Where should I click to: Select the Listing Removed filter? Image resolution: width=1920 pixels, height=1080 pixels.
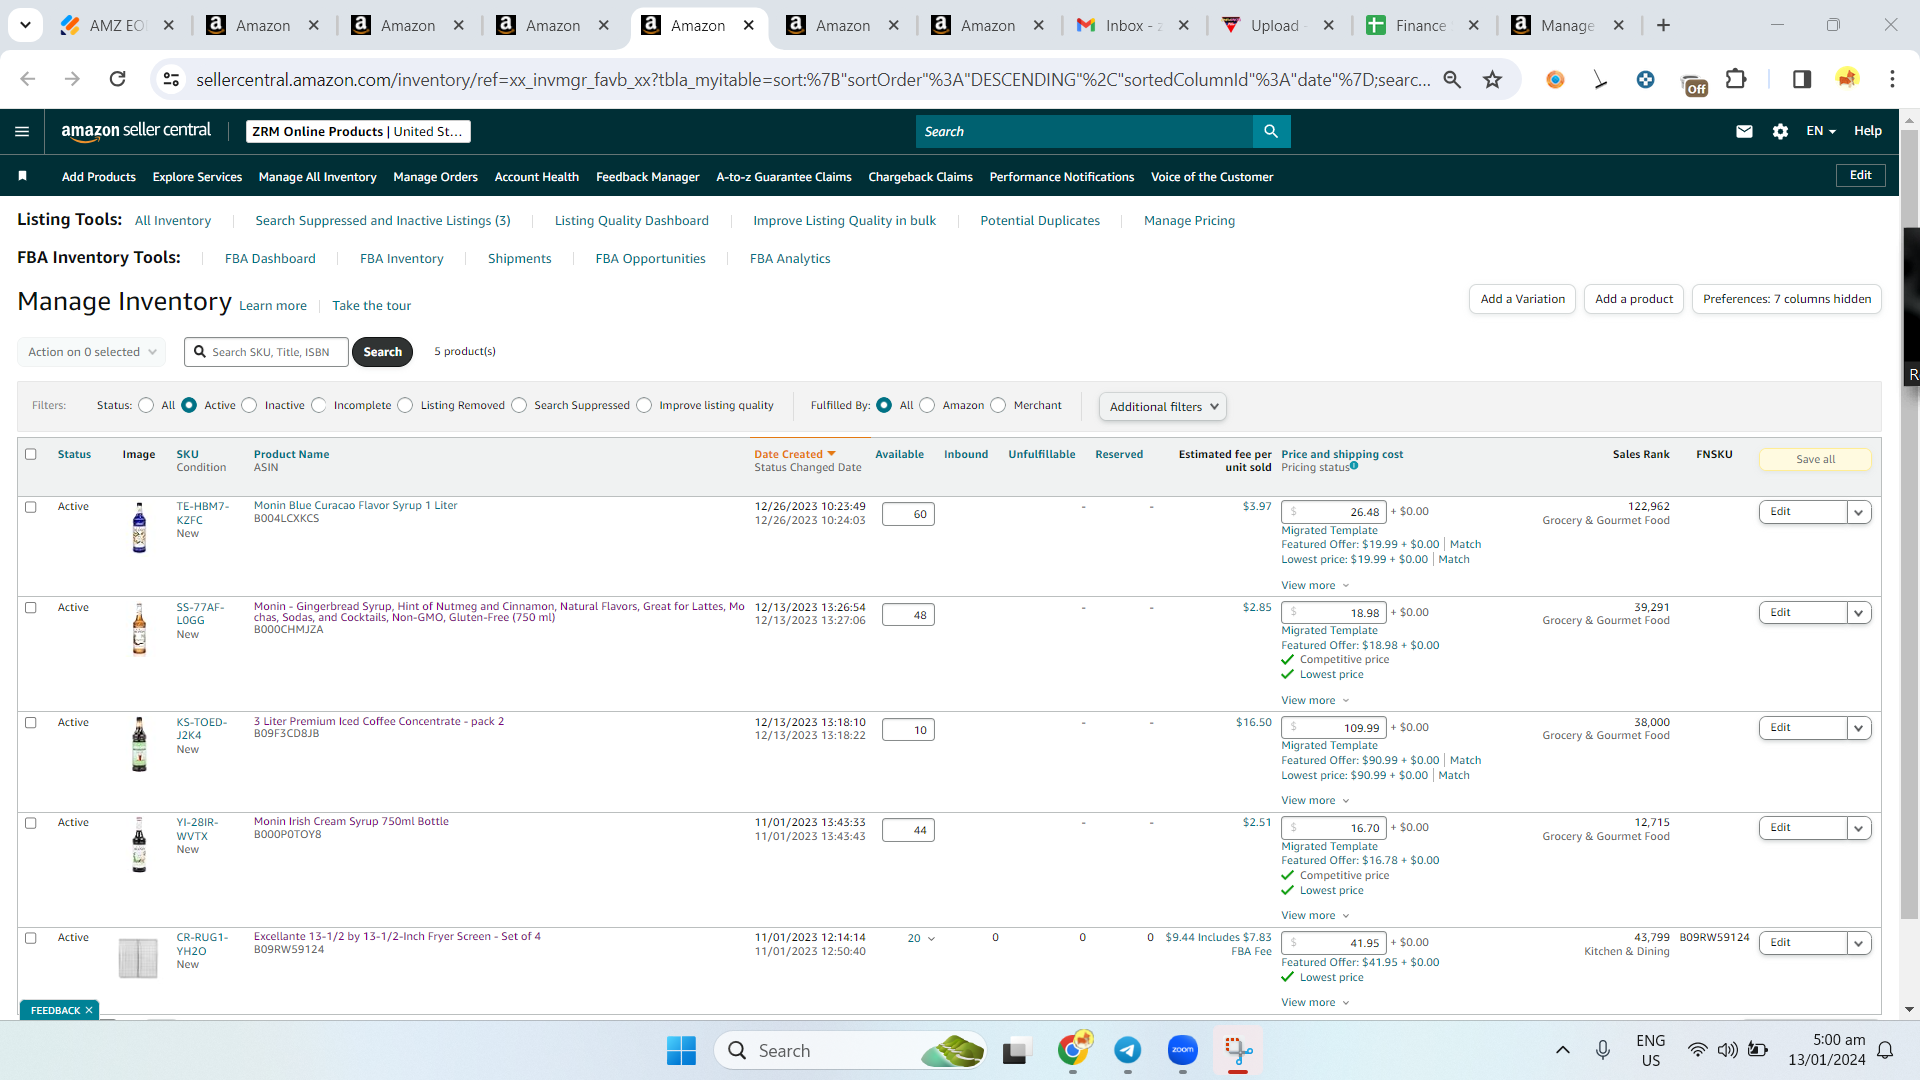coord(405,405)
